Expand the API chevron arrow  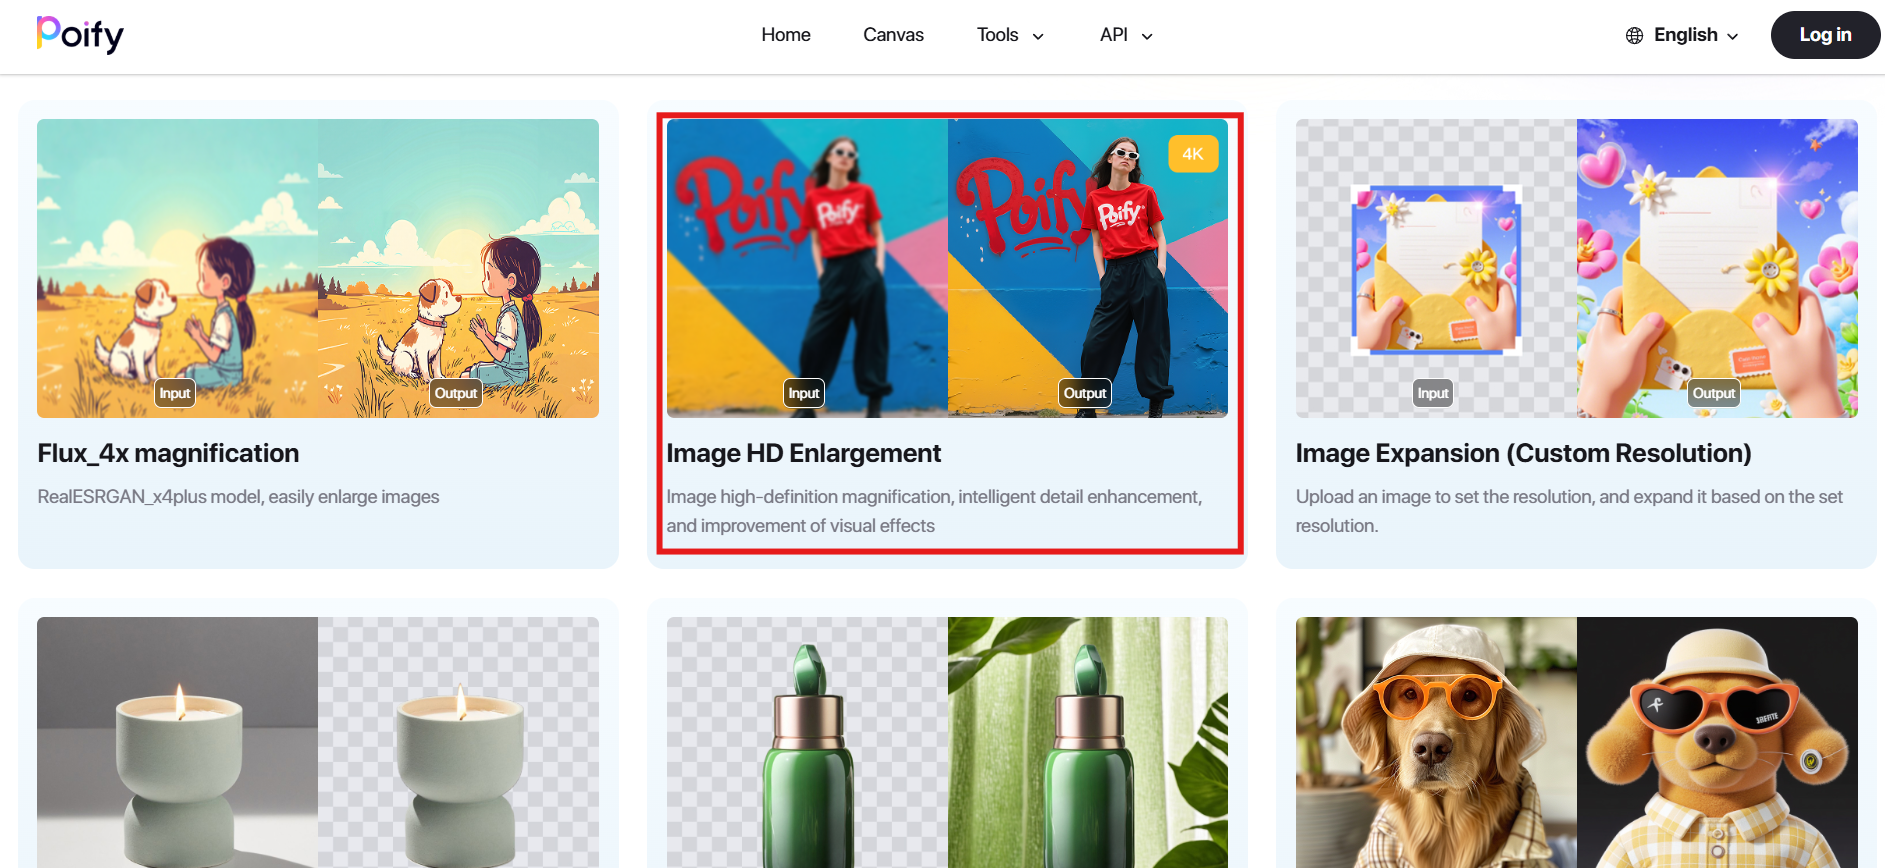[x=1147, y=36]
